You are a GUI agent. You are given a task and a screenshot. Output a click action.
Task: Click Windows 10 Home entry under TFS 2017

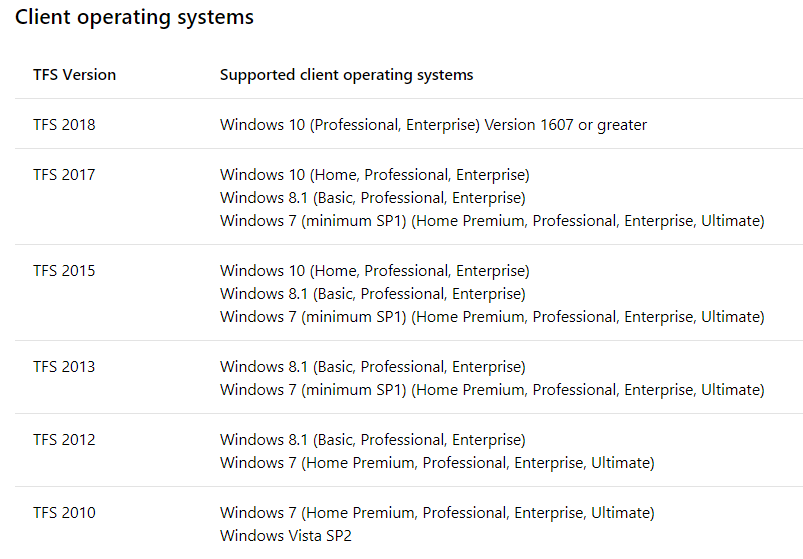(x=374, y=175)
